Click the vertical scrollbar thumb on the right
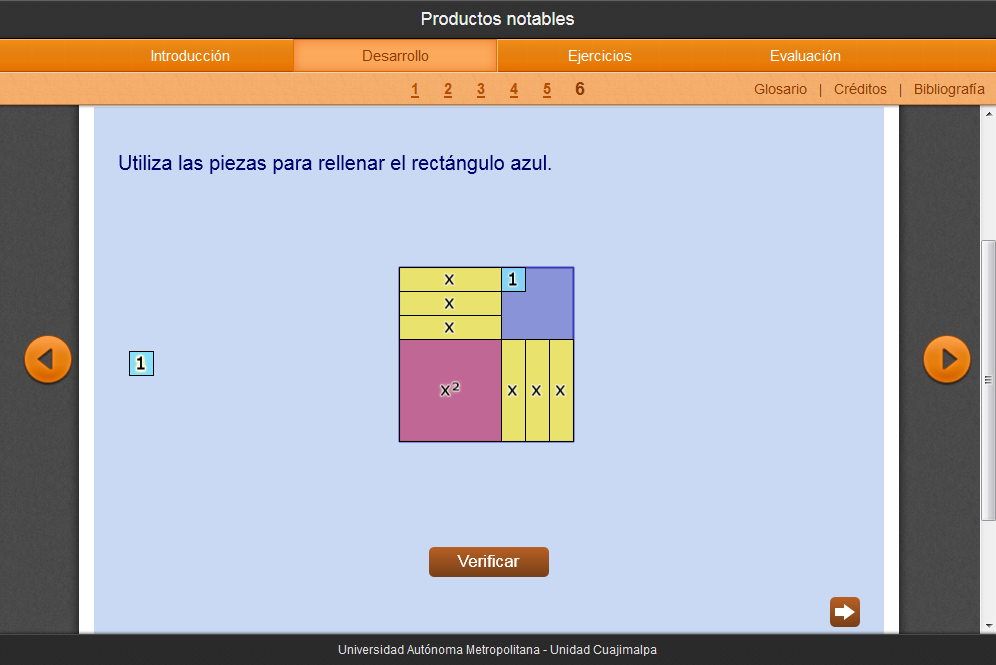 click(x=988, y=380)
